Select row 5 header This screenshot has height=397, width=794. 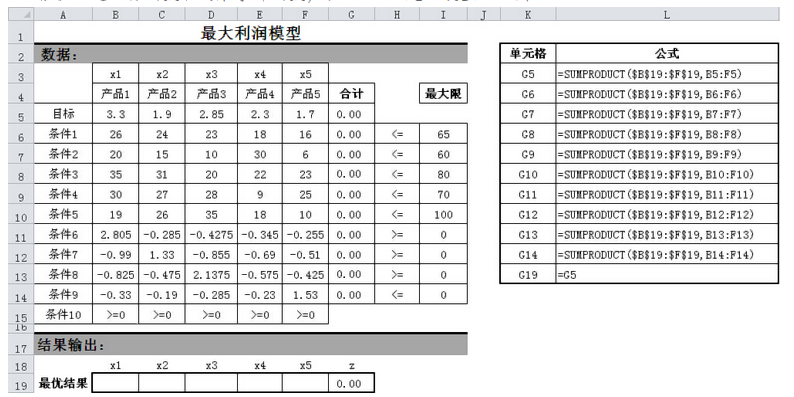pyautogui.click(x=21, y=115)
